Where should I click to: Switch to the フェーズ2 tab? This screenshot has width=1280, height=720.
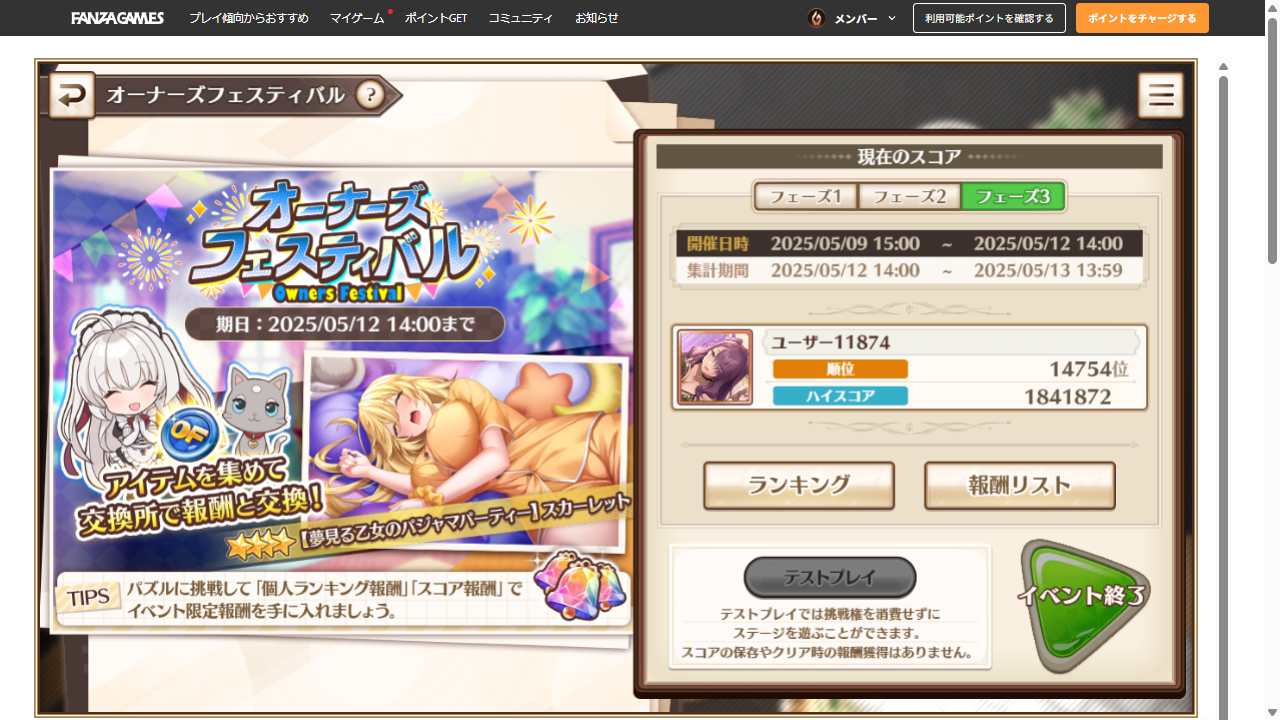click(910, 196)
